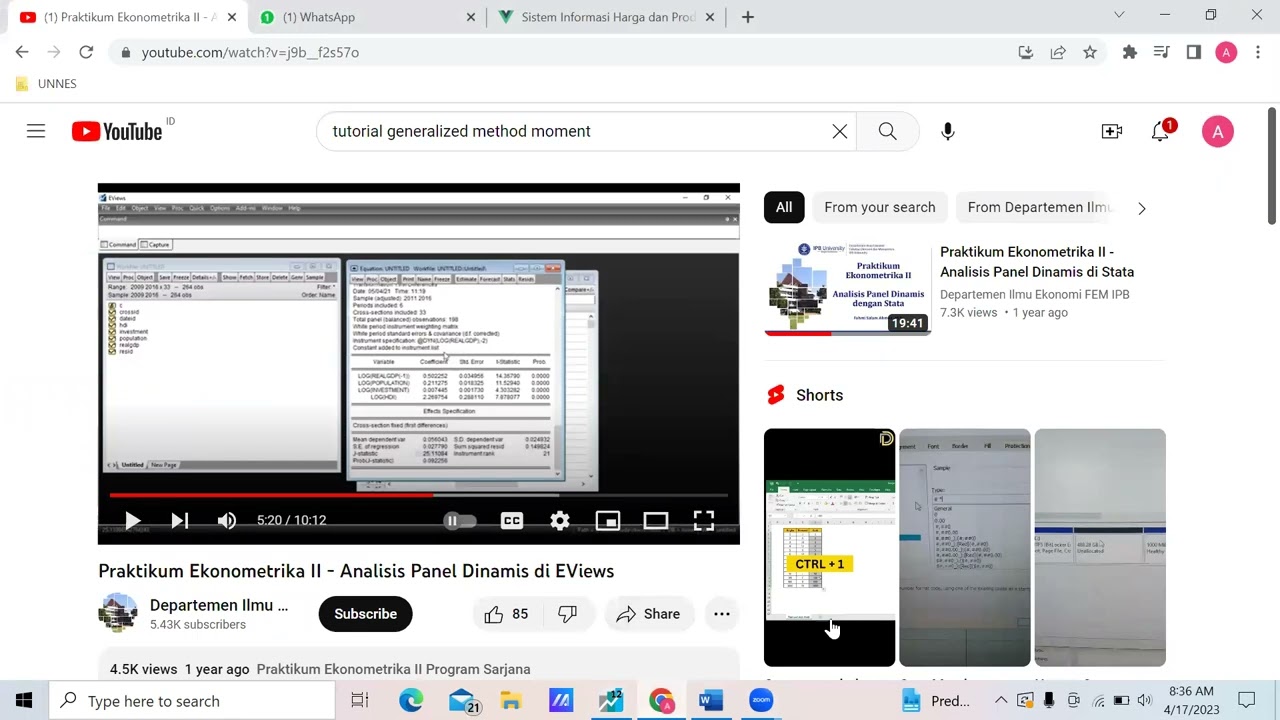Viewport: 1280px width, 720px height.
Task: Open the YouTube hamburger guide menu
Action: point(36,131)
